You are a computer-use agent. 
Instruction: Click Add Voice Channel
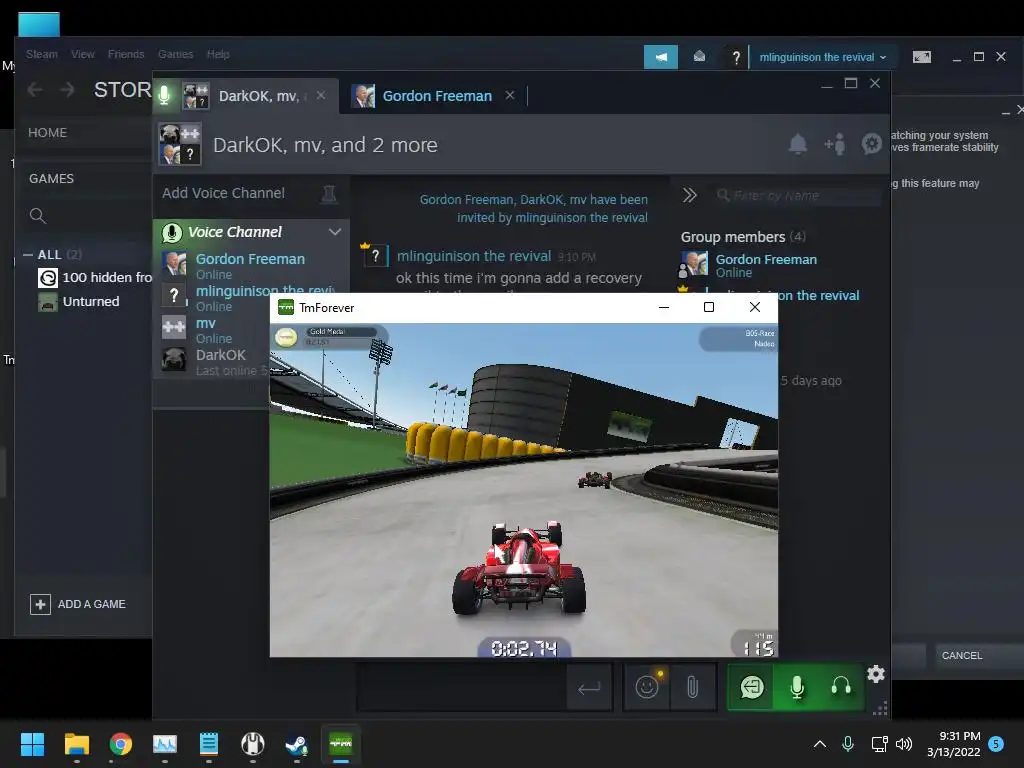[223, 193]
